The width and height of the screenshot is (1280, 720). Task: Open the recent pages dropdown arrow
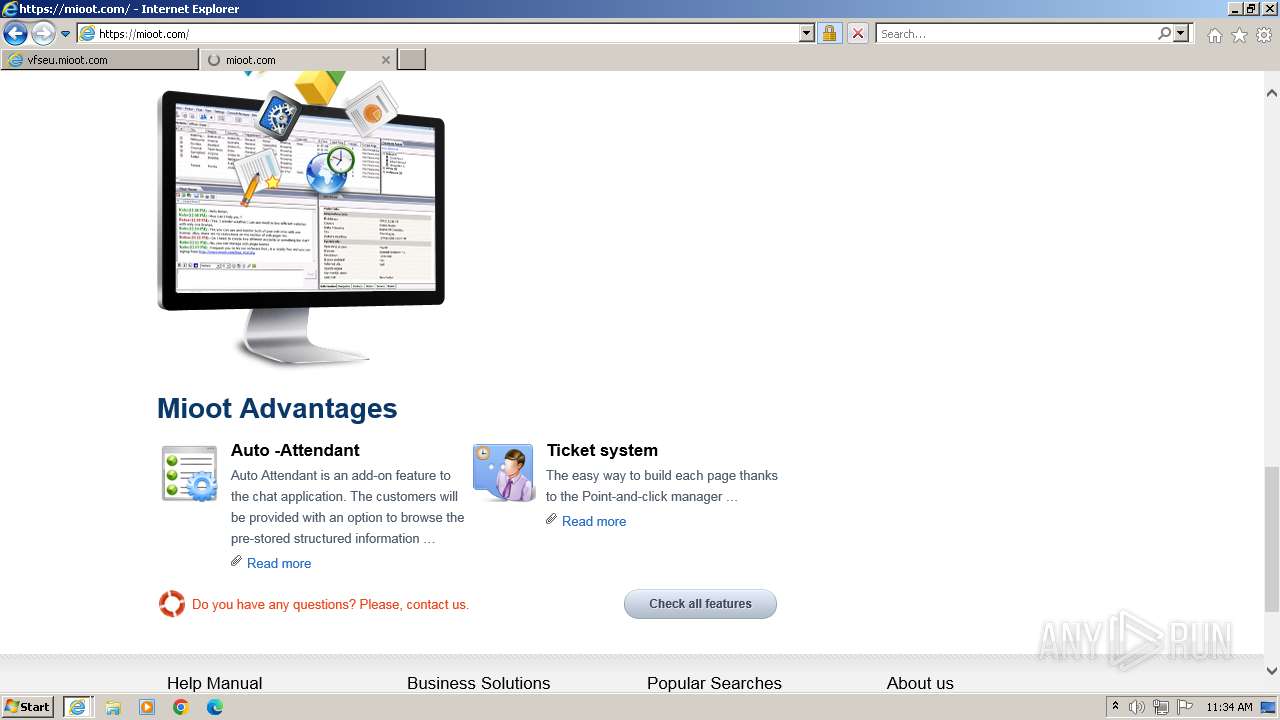click(65, 34)
